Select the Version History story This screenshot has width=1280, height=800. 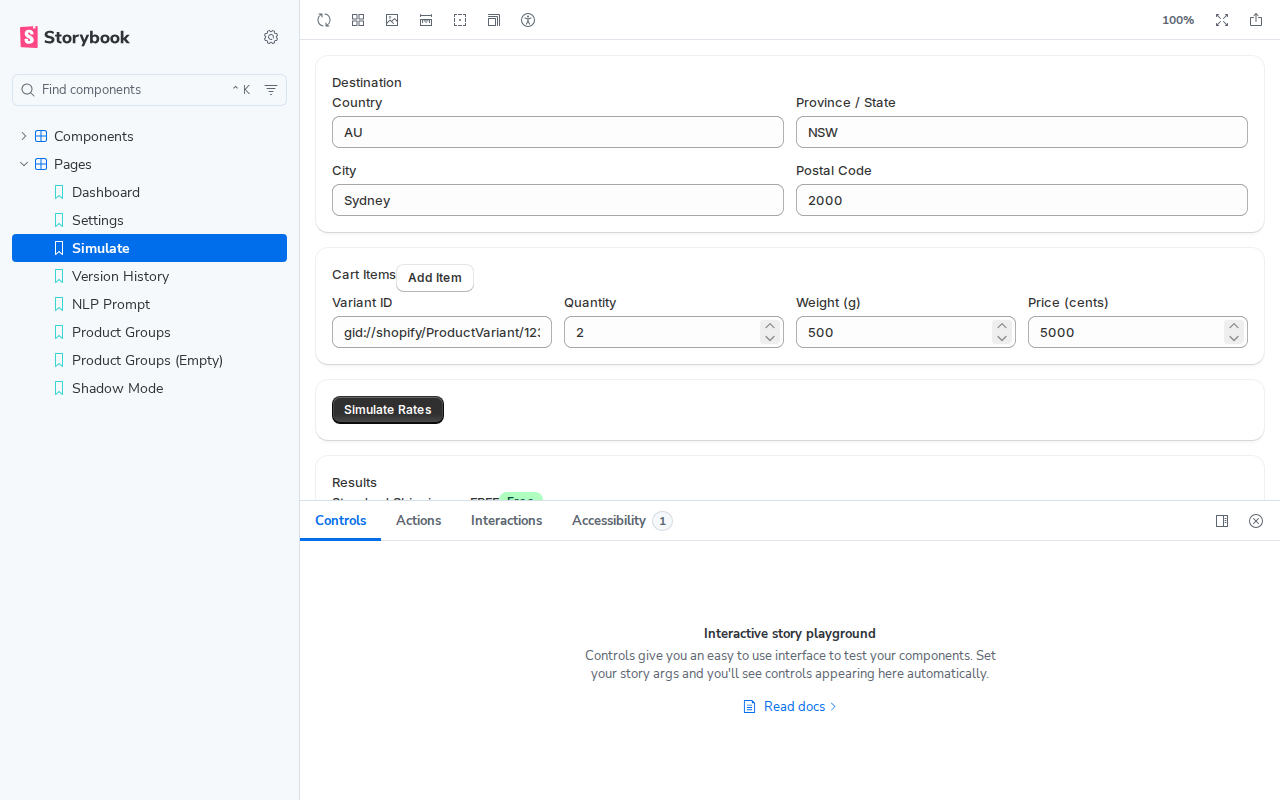pyautogui.click(x=119, y=276)
